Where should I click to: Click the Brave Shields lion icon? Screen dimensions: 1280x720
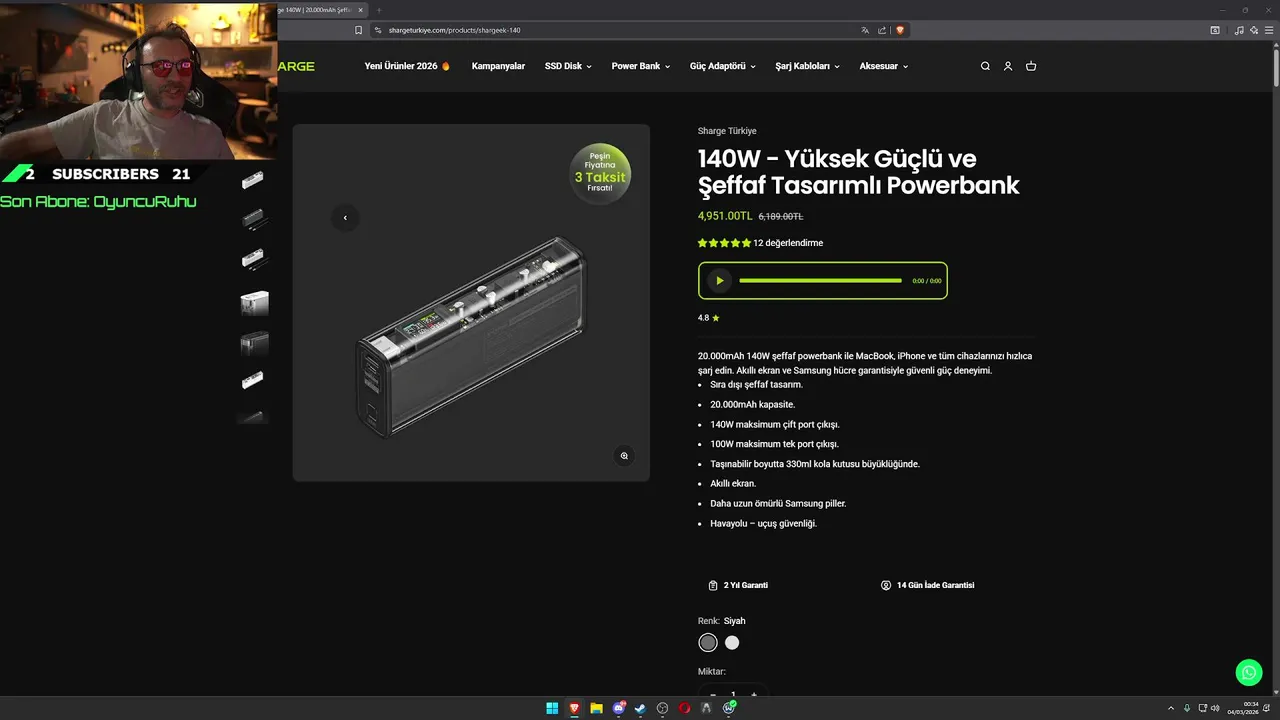pos(900,30)
